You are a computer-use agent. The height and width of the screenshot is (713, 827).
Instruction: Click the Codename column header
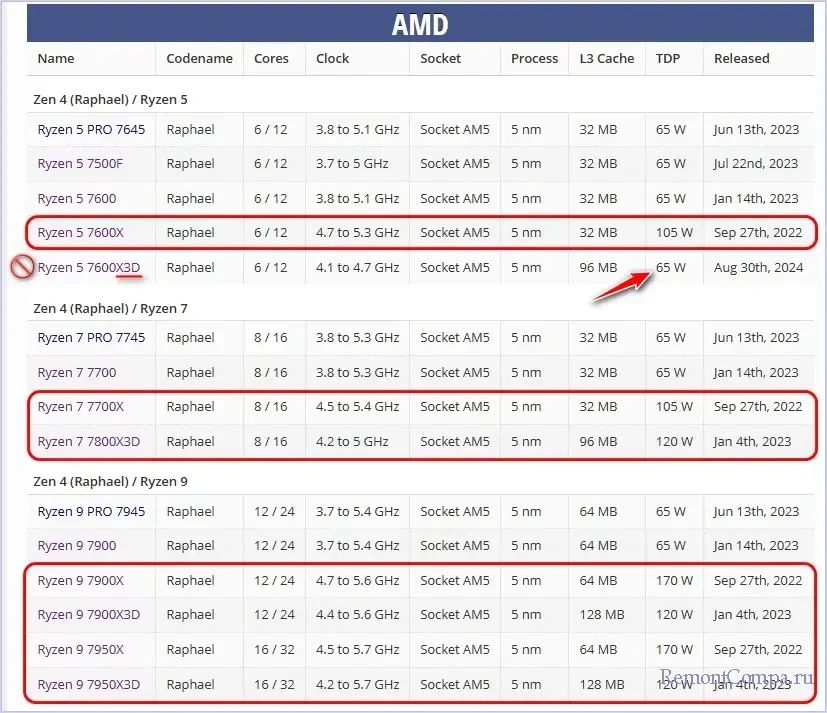(x=199, y=59)
